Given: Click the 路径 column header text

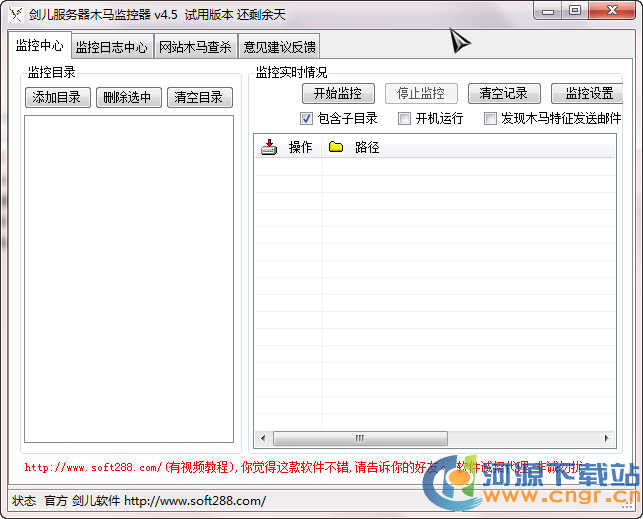Looking at the screenshot, I should pyautogui.click(x=367, y=147).
